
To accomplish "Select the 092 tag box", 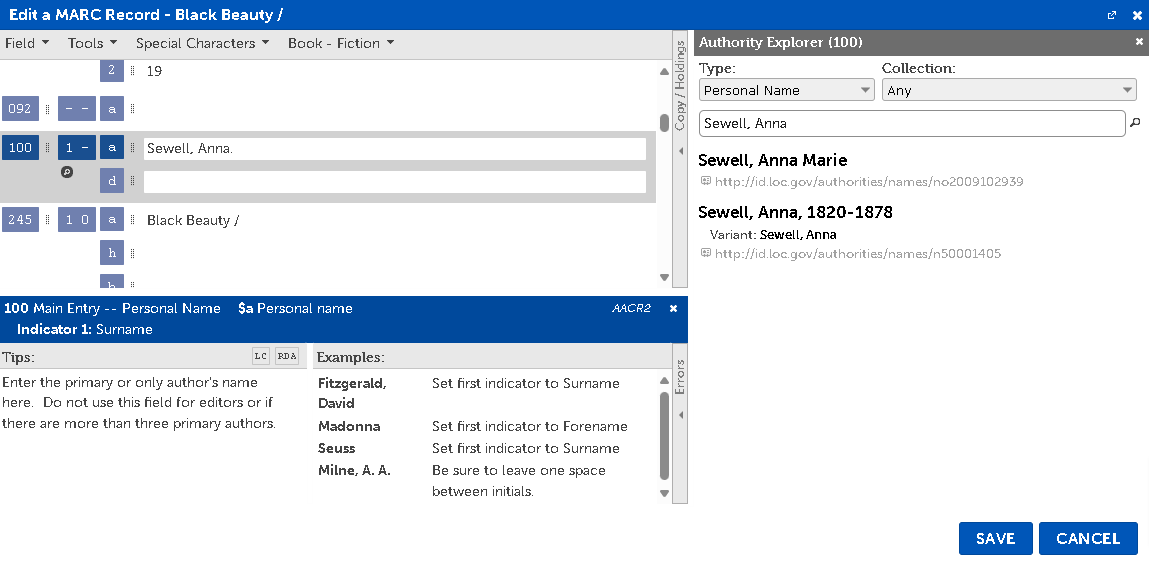I will (20, 109).
